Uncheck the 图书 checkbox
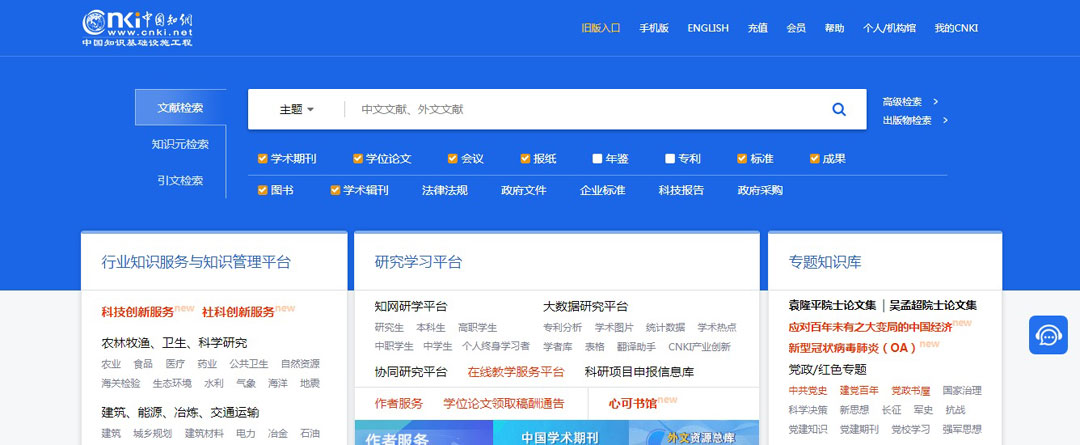Screen dimensions: 1080x445 click(x=262, y=190)
